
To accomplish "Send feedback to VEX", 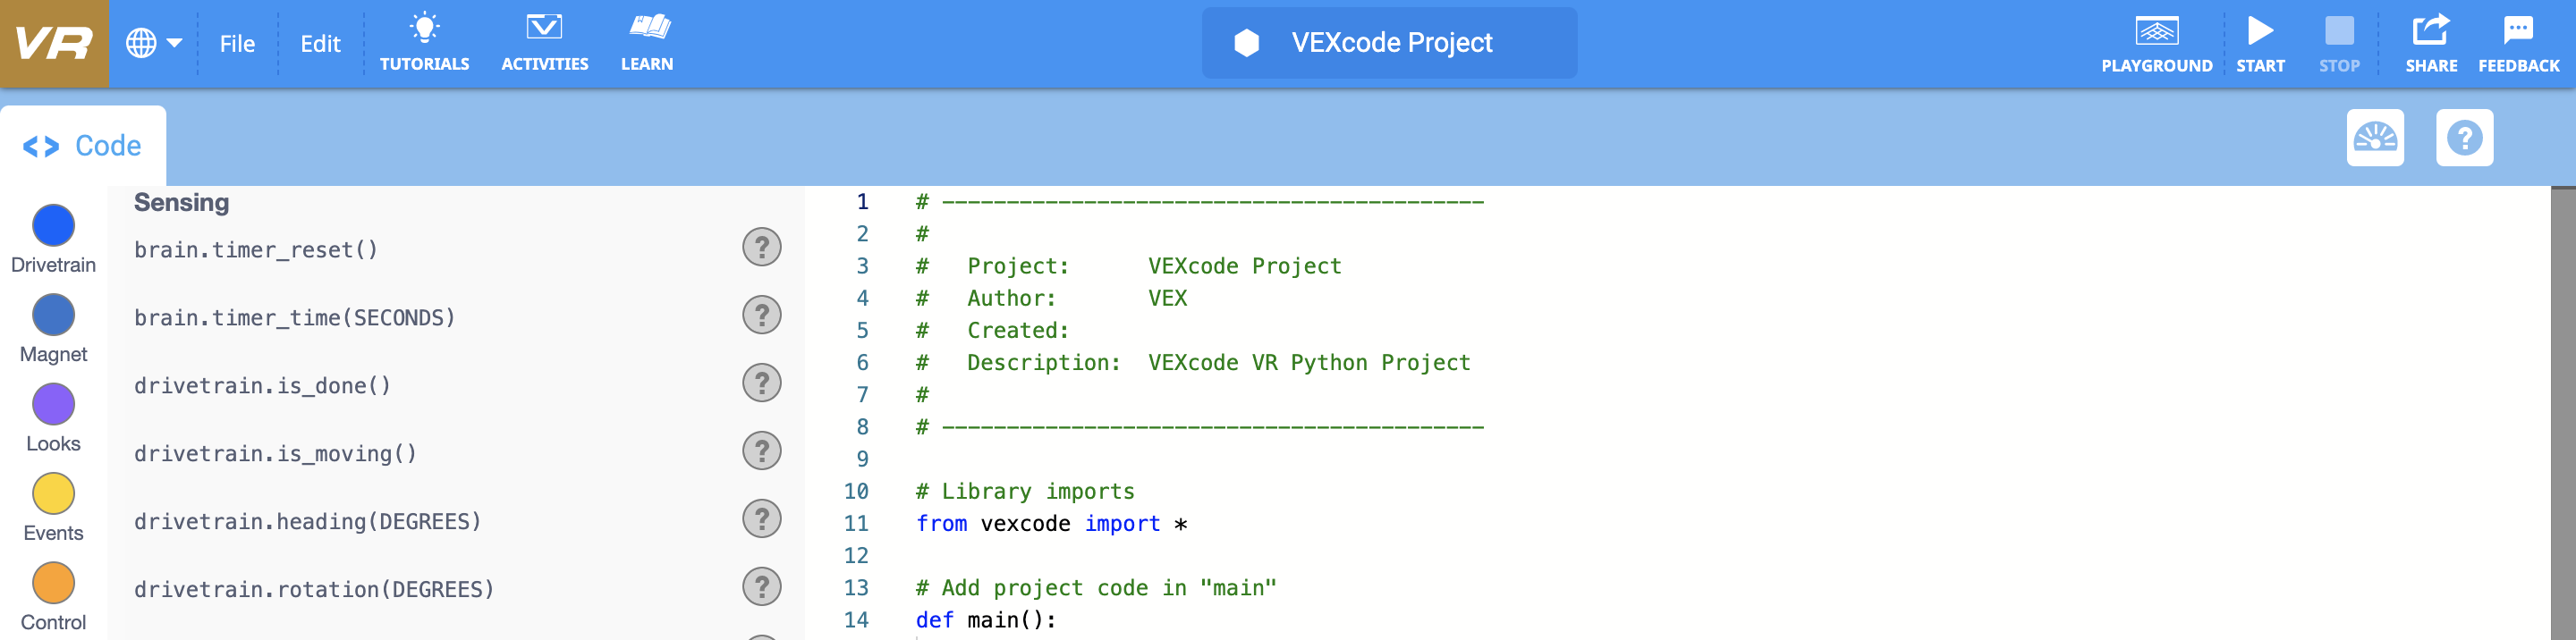I will pos(2518,40).
